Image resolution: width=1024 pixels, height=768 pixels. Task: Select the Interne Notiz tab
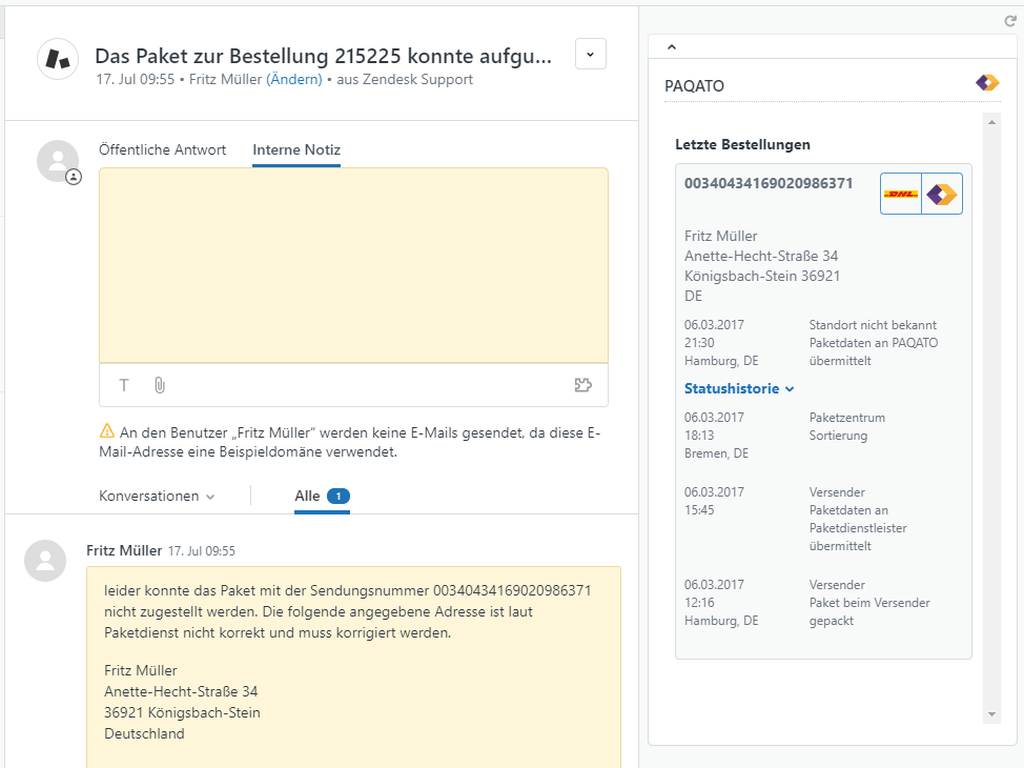[x=296, y=150]
